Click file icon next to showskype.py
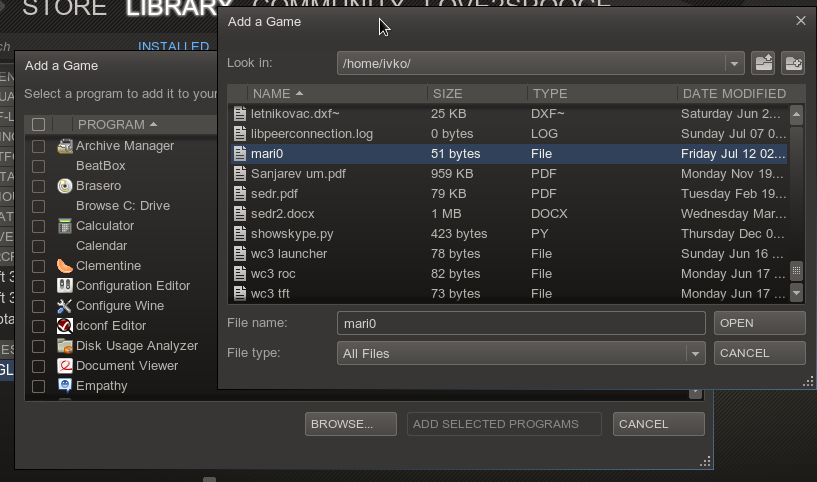 coord(240,233)
